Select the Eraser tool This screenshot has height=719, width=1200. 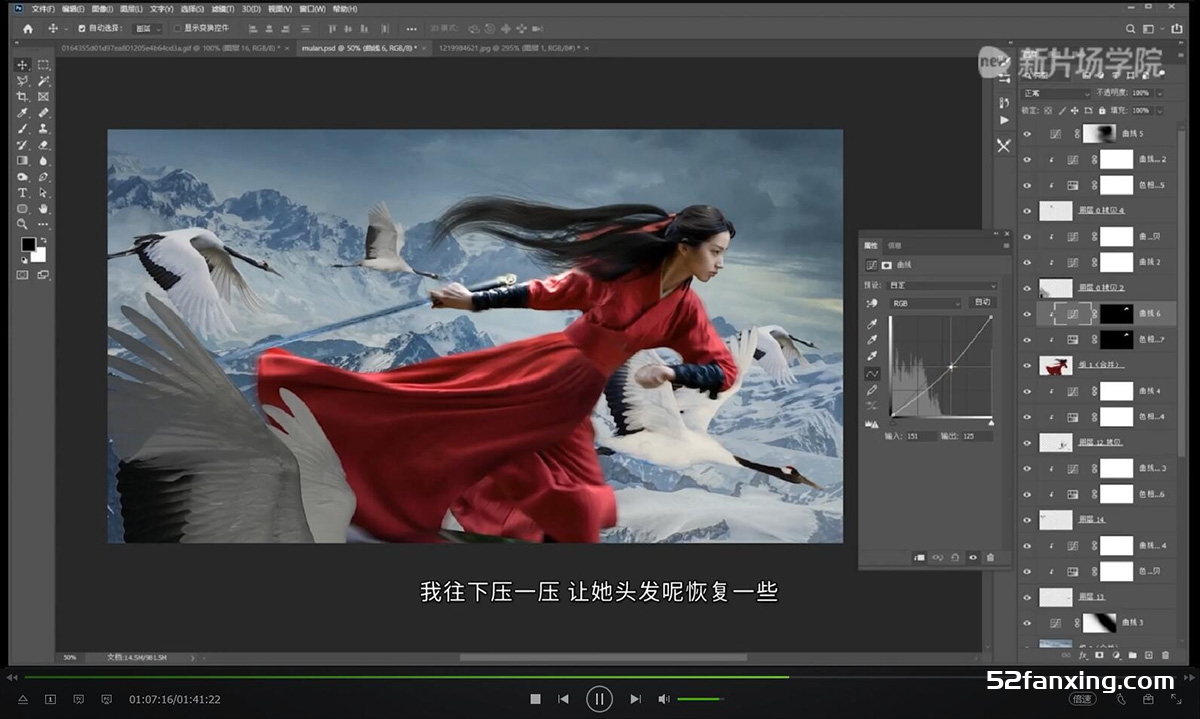(43, 145)
